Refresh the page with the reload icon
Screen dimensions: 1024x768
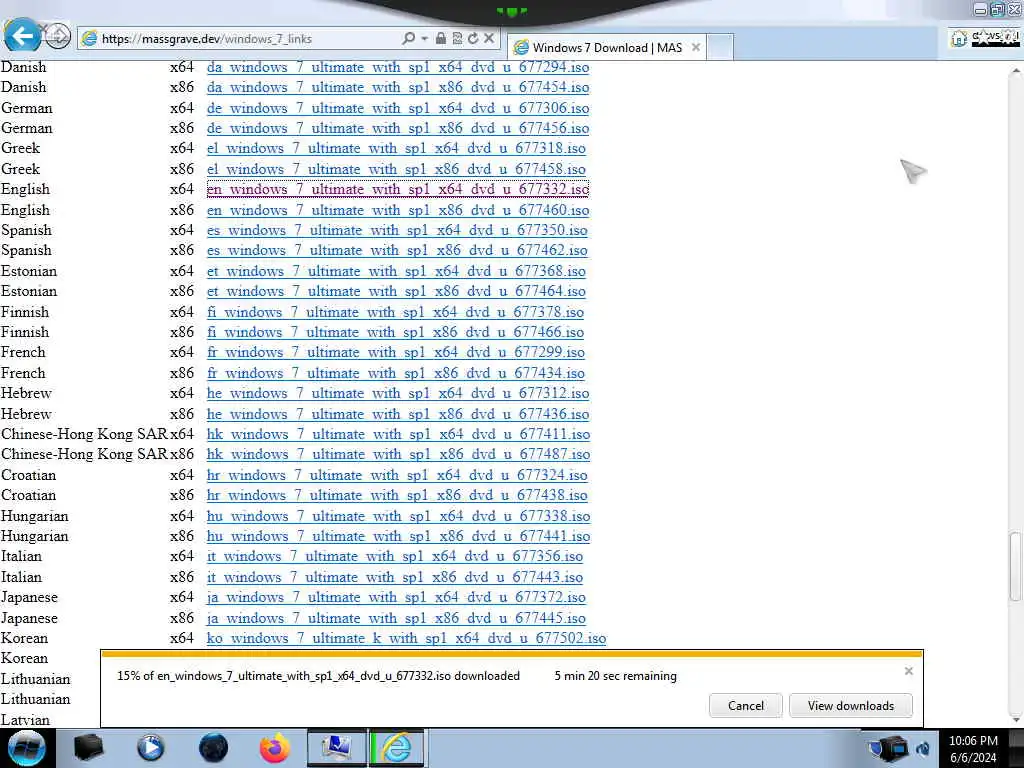473,39
